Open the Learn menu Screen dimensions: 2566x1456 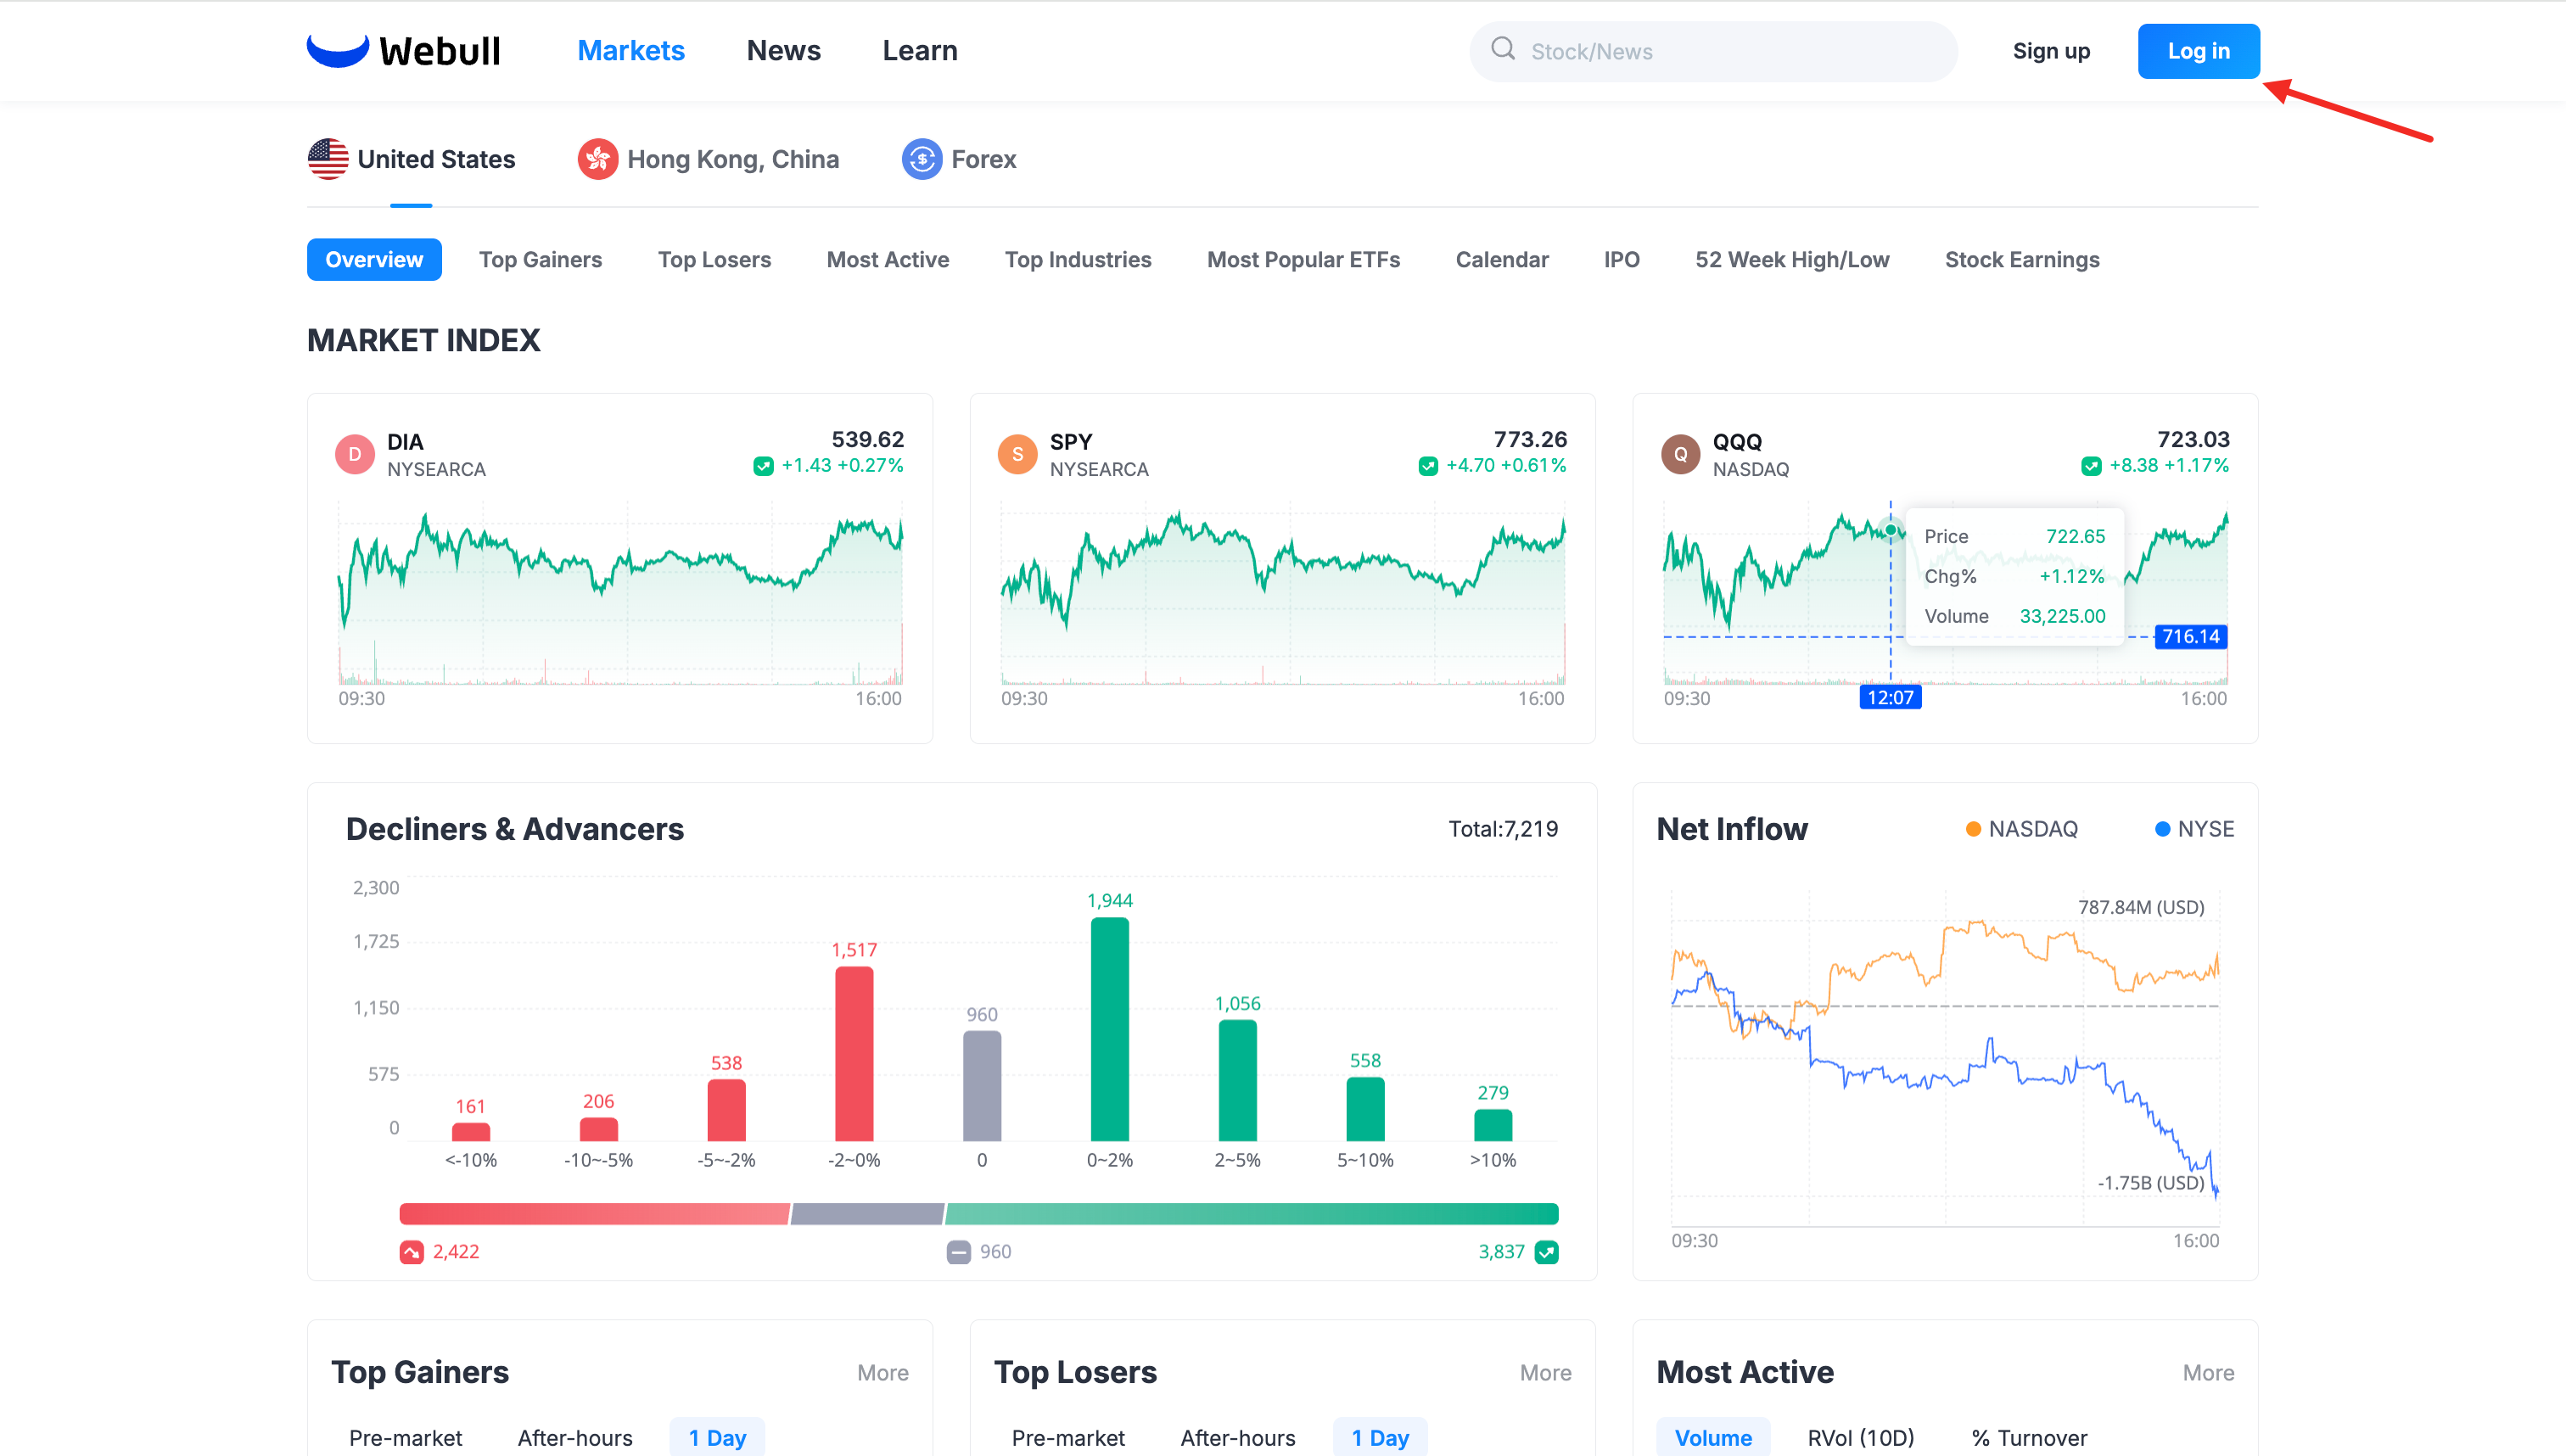tap(920, 50)
